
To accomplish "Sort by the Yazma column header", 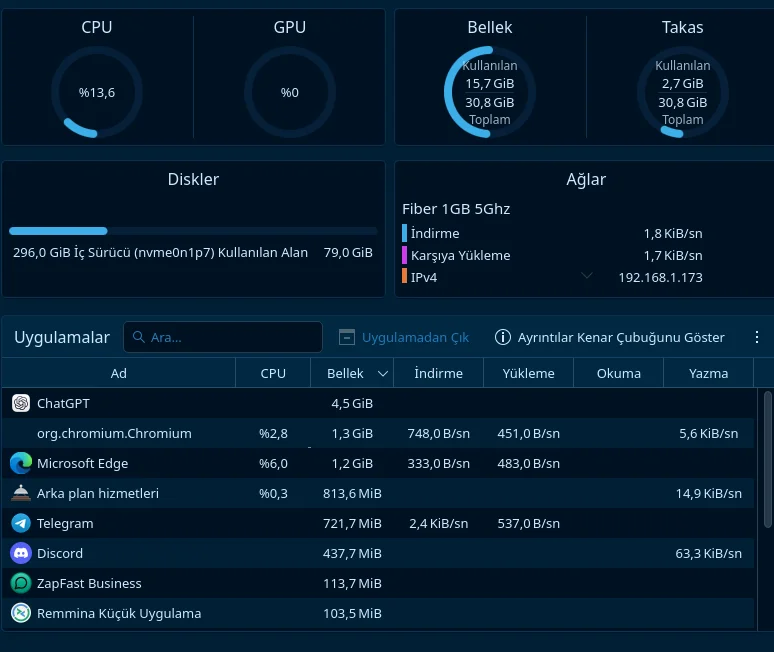I will [708, 373].
